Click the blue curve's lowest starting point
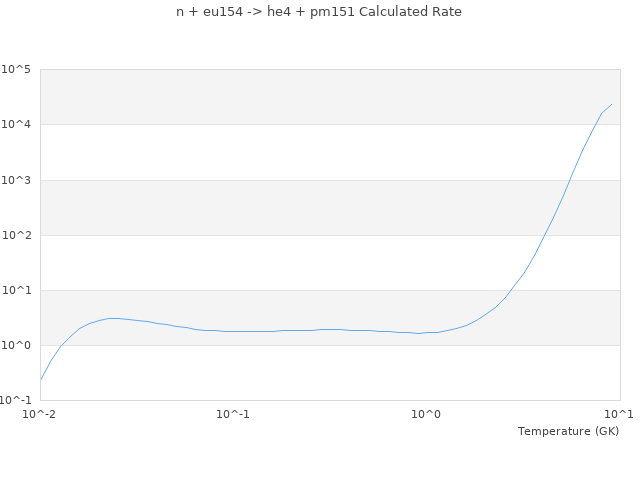Image resolution: width=640 pixels, height=480 pixels. click(x=40, y=380)
